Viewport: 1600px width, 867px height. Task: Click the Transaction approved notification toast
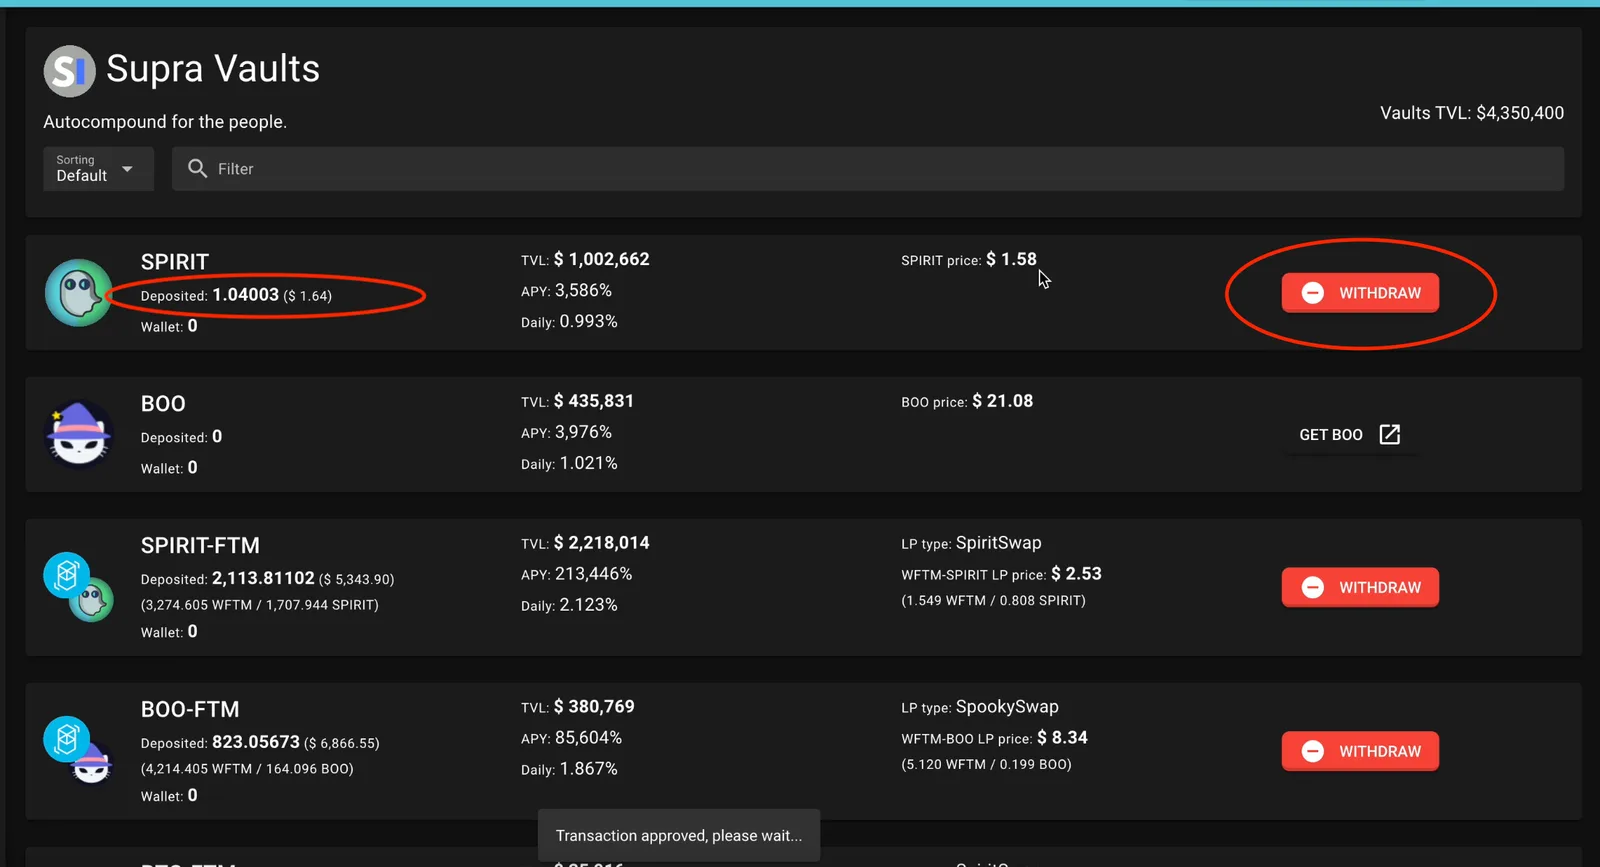coord(679,836)
